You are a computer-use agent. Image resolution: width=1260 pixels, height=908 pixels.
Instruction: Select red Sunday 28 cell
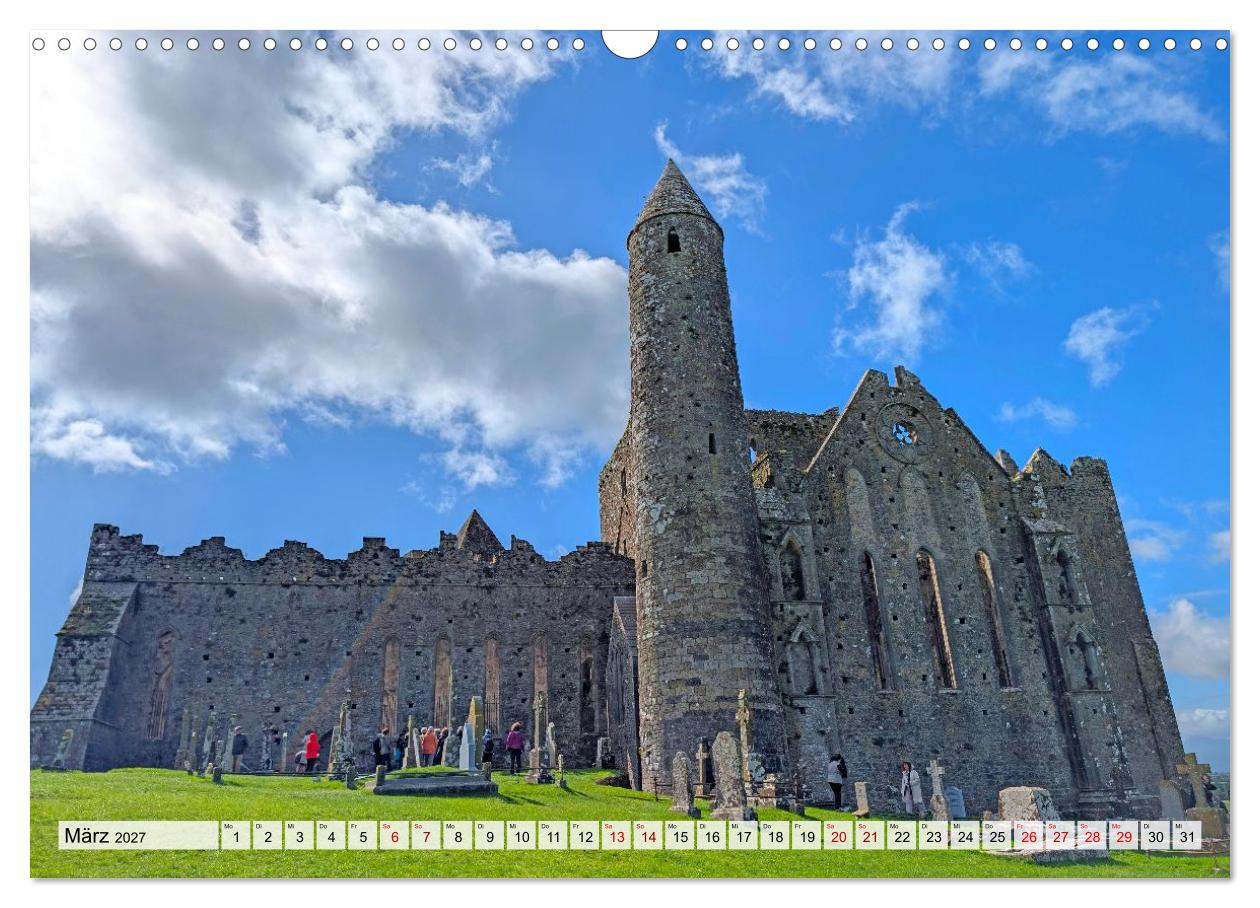[1092, 836]
